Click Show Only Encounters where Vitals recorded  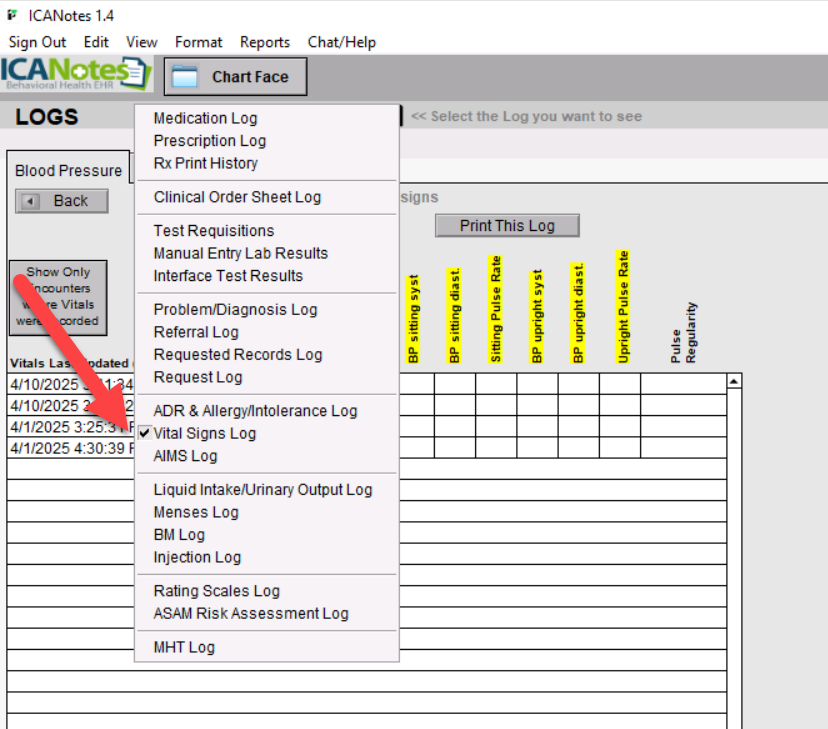point(58,296)
